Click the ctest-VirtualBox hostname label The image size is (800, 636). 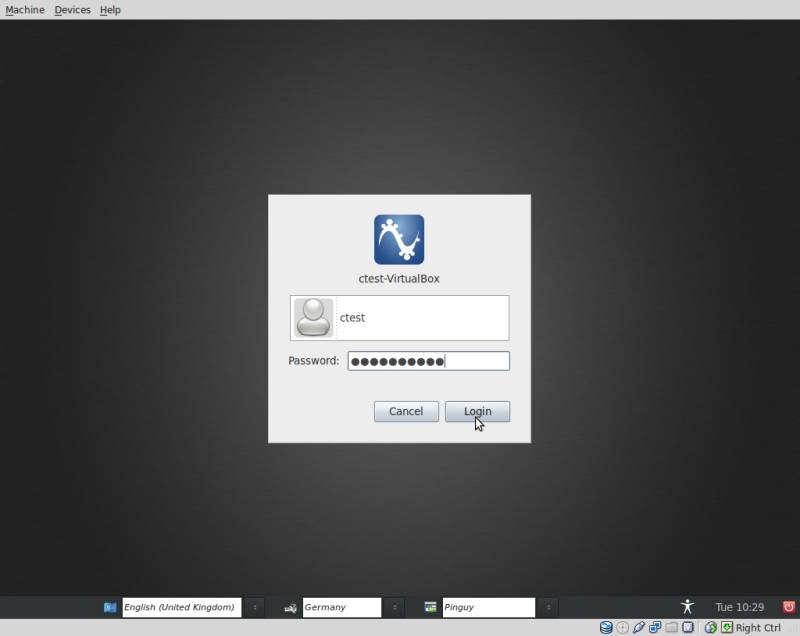[399, 278]
